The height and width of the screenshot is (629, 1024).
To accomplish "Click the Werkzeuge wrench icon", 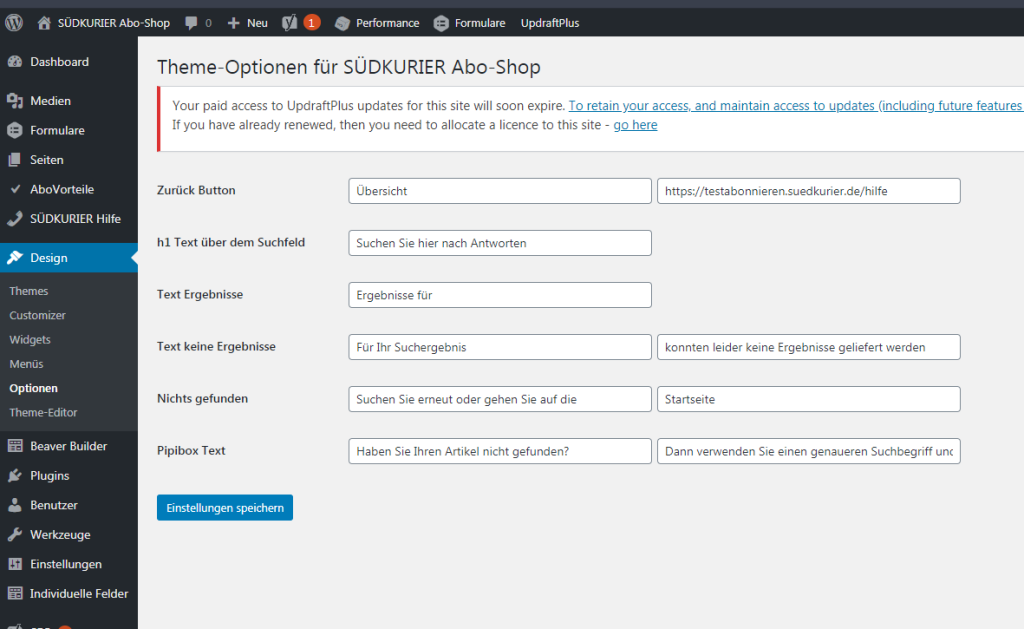I will pos(14,535).
